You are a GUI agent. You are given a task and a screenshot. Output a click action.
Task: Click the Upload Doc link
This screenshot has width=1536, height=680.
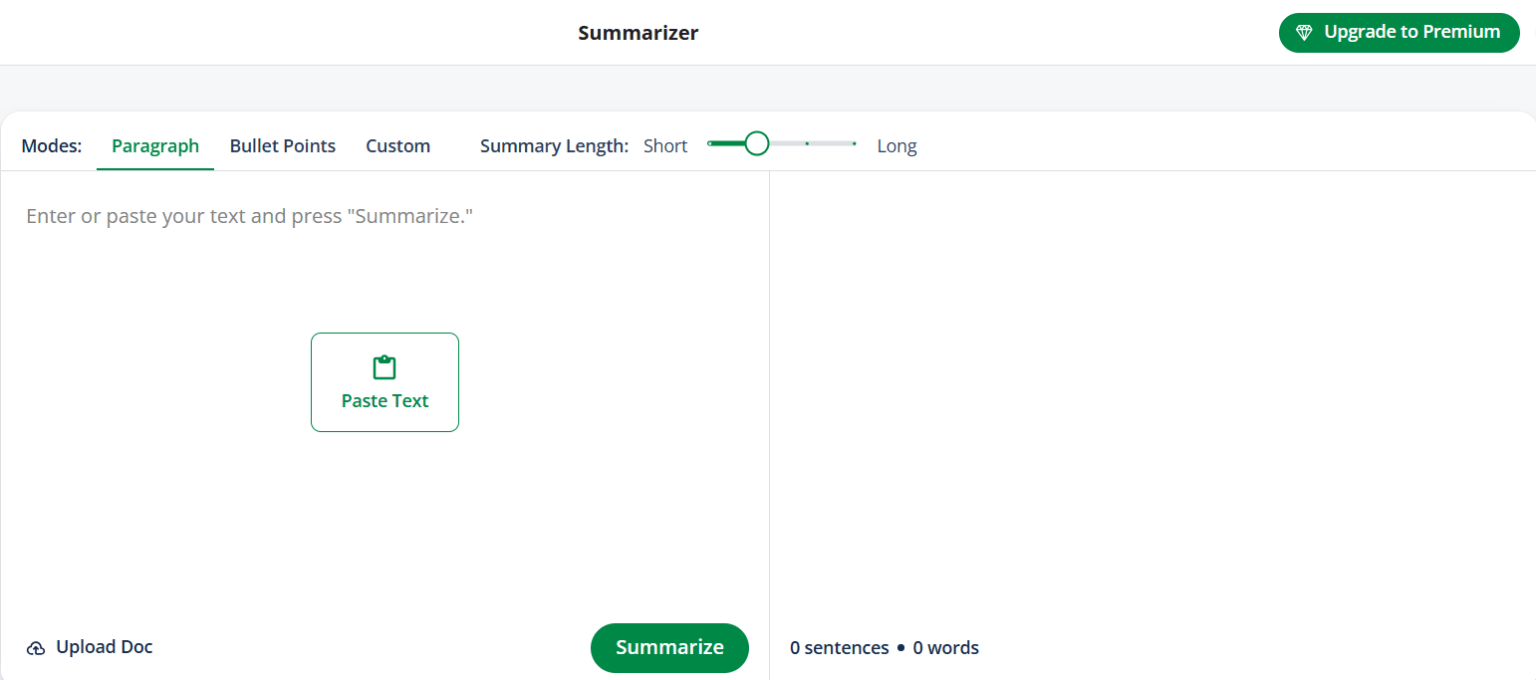click(103, 647)
